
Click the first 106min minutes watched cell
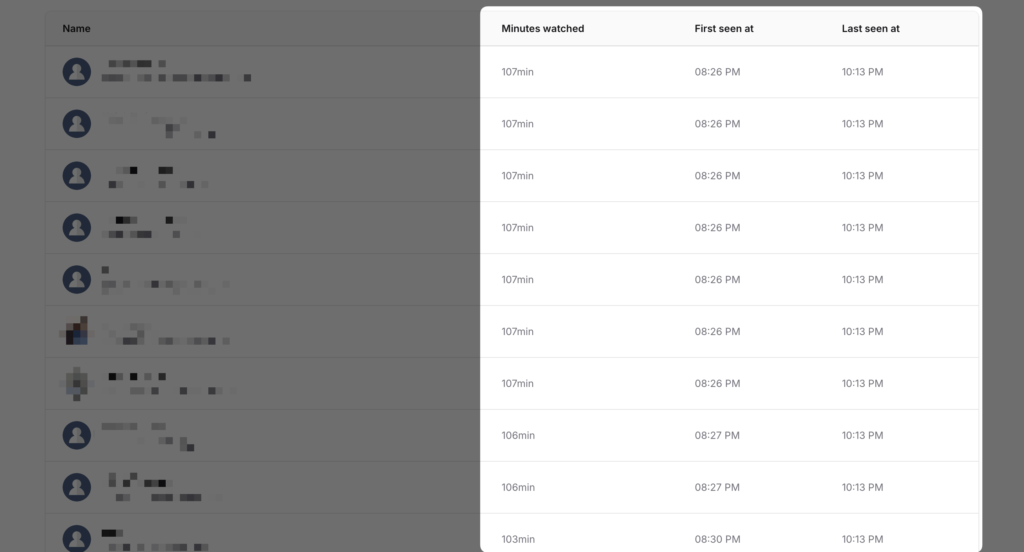(x=518, y=435)
